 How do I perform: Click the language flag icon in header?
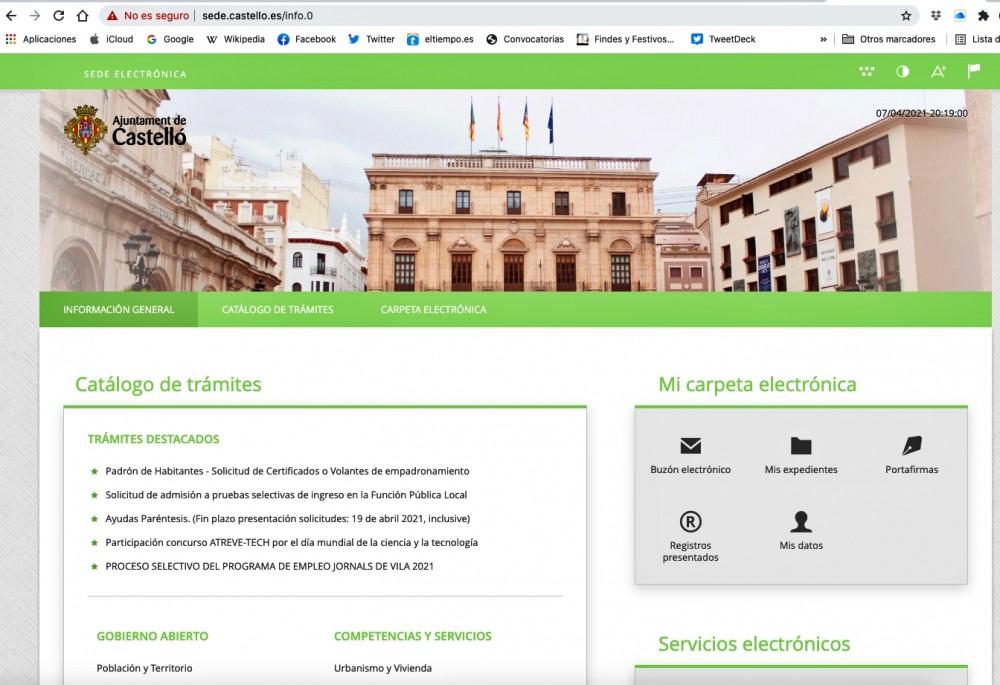[x=973, y=71]
